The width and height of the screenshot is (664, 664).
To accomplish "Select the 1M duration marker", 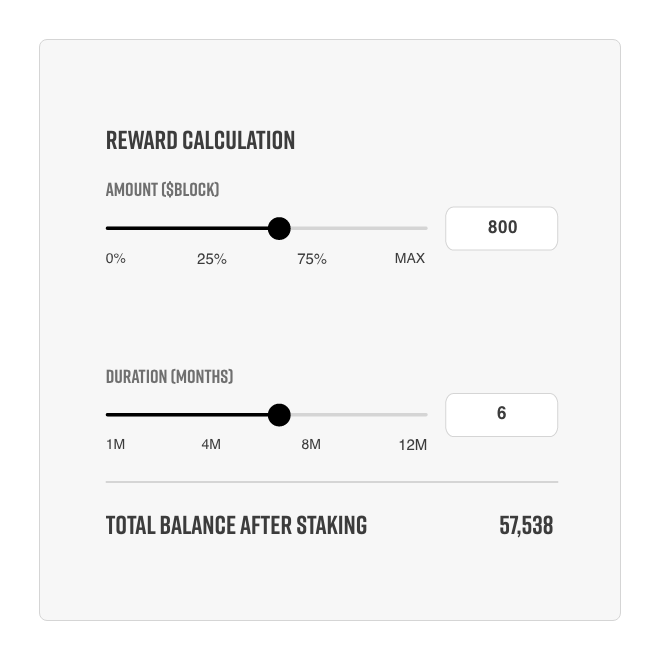I will [116, 444].
